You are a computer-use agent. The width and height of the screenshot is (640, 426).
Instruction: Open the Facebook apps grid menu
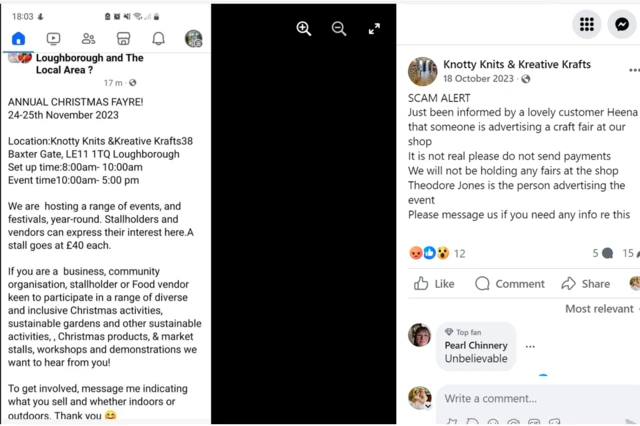587,25
